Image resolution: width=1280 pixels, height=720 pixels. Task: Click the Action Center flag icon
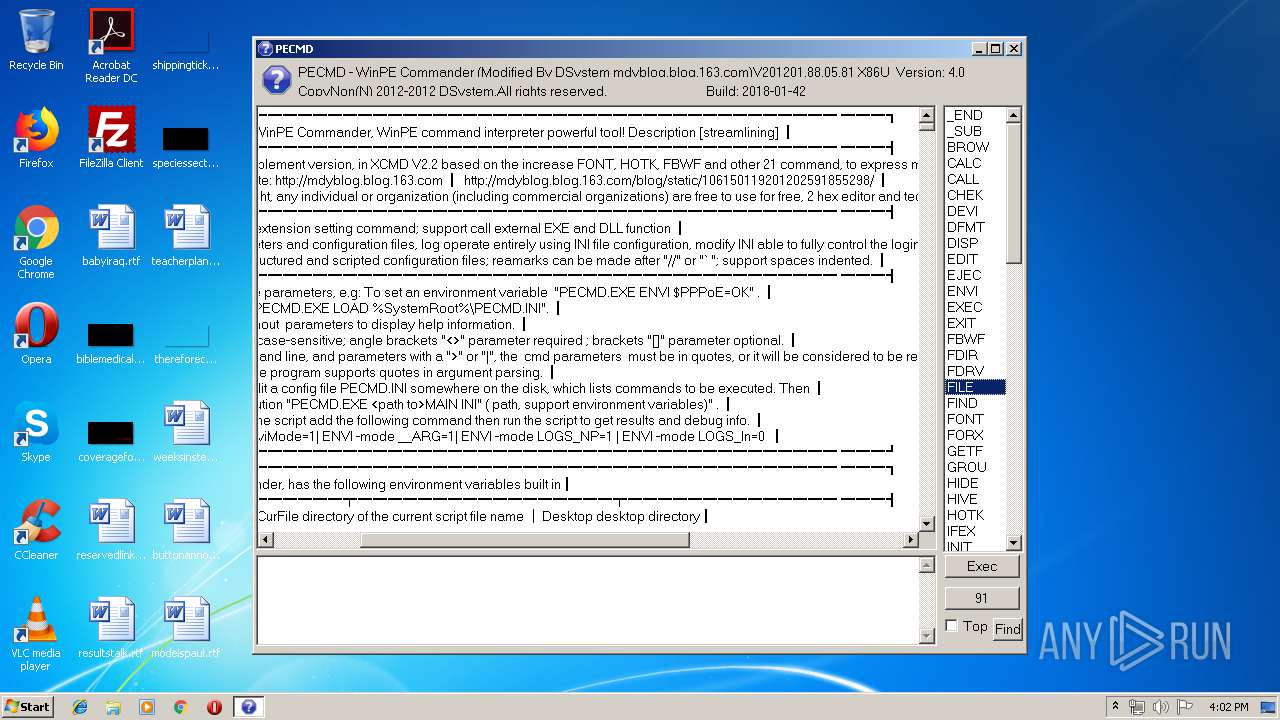(x=1185, y=707)
